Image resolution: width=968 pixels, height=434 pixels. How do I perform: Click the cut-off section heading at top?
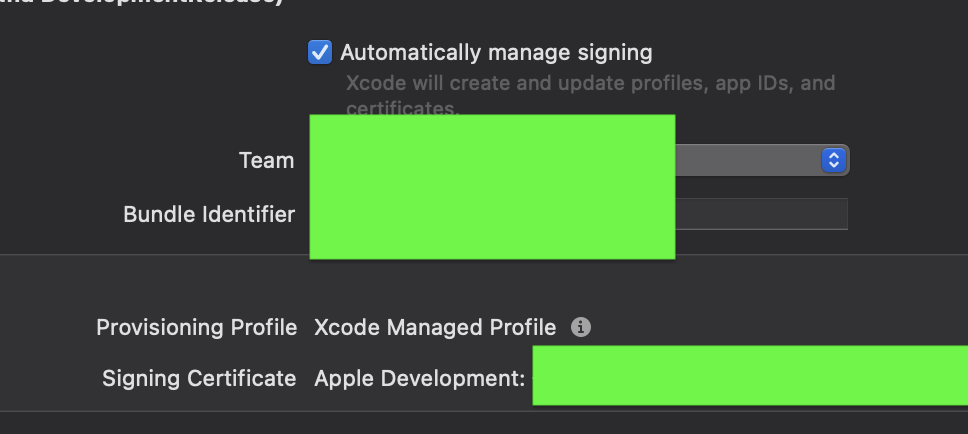coord(142,2)
